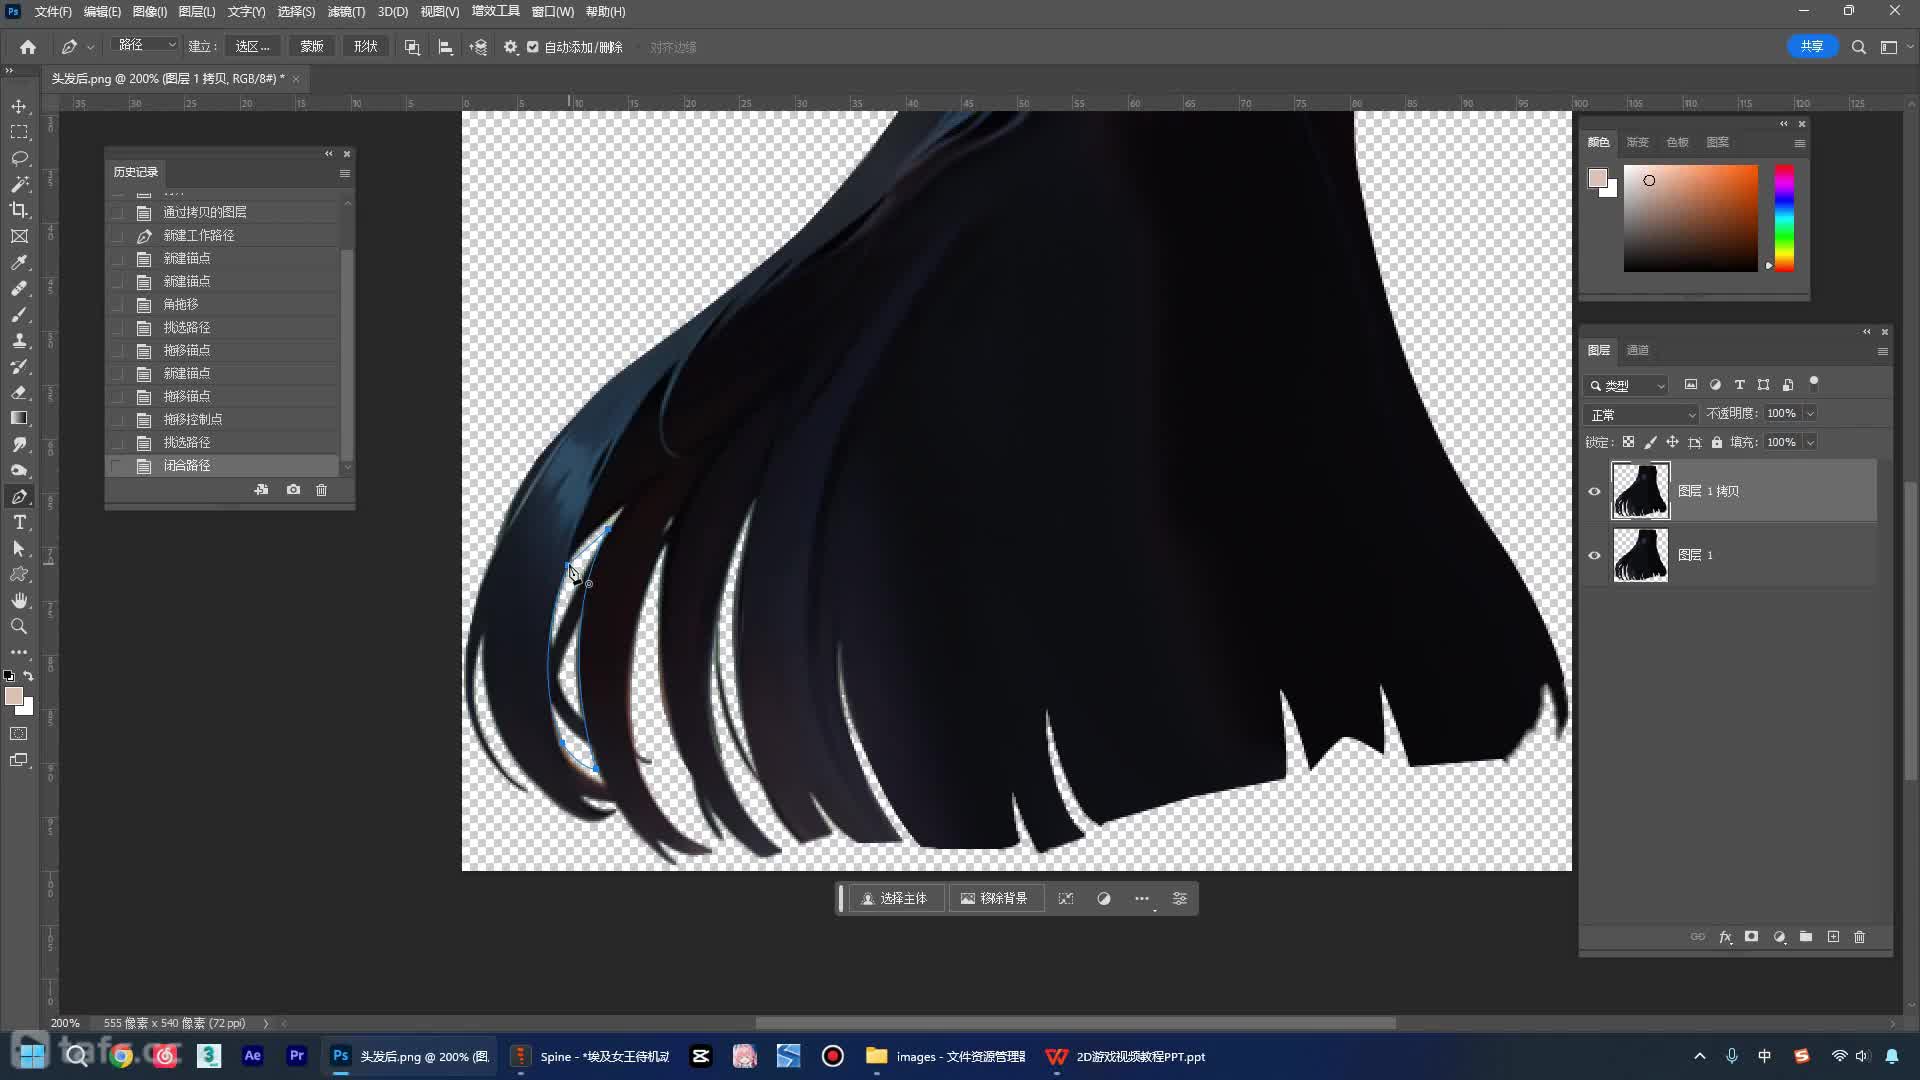Switch to the 渐变 tab
The image size is (1920, 1080).
pyautogui.click(x=1637, y=142)
